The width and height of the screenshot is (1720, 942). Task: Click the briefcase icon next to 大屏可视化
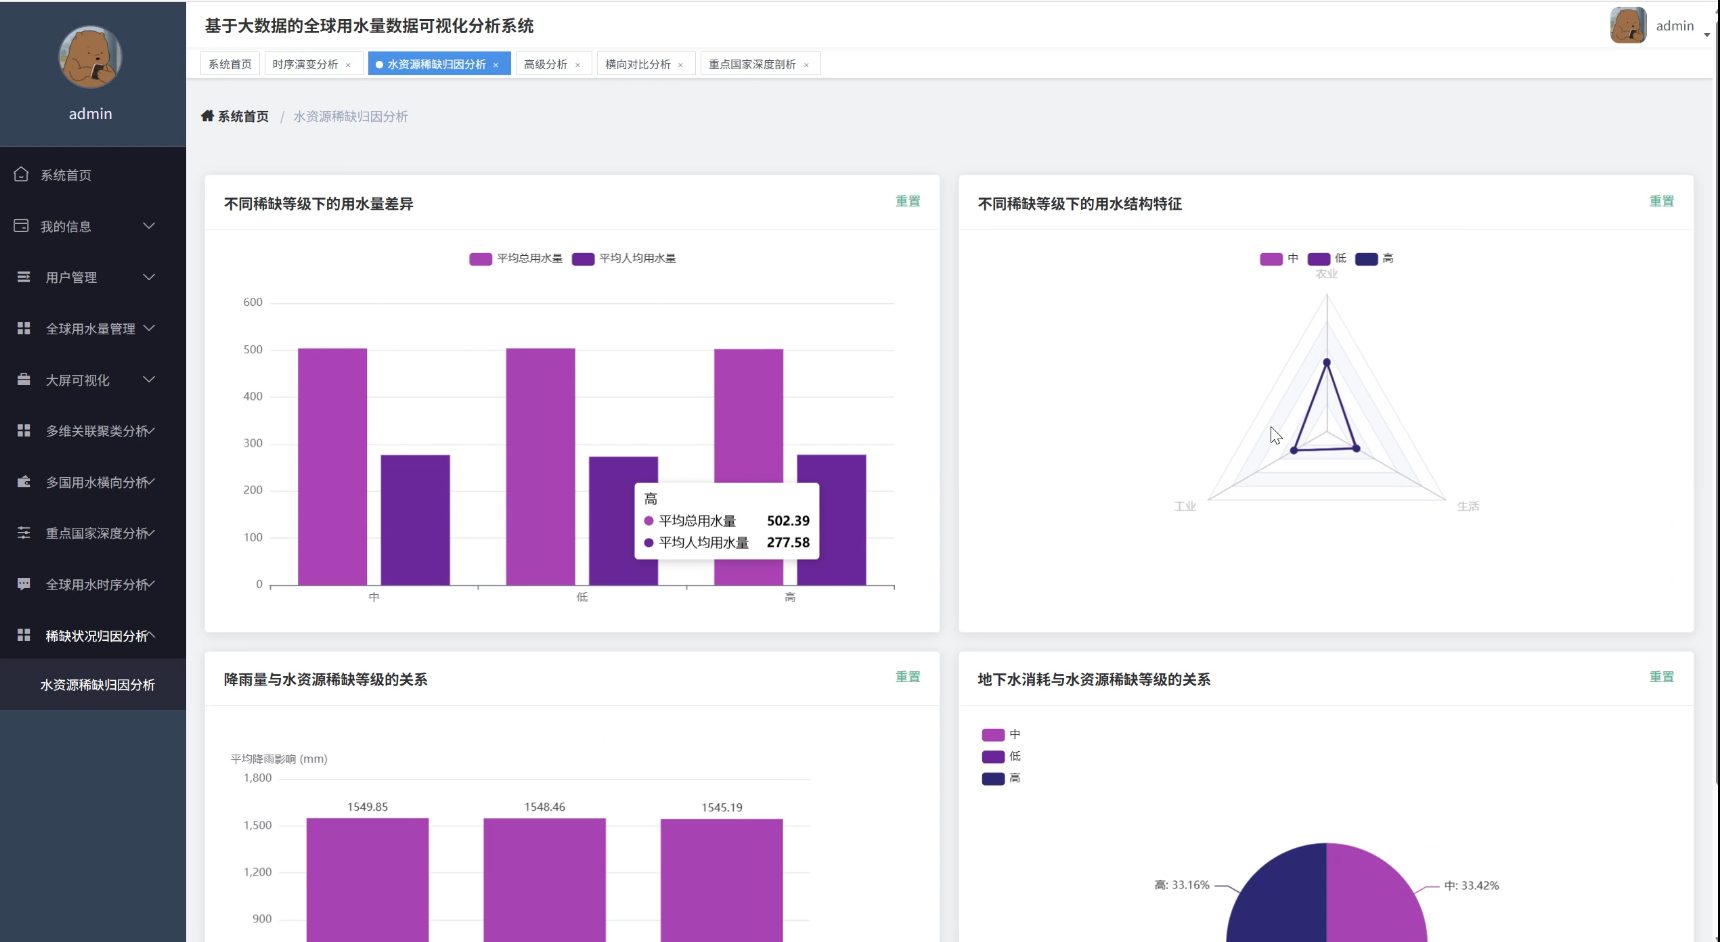click(x=24, y=379)
